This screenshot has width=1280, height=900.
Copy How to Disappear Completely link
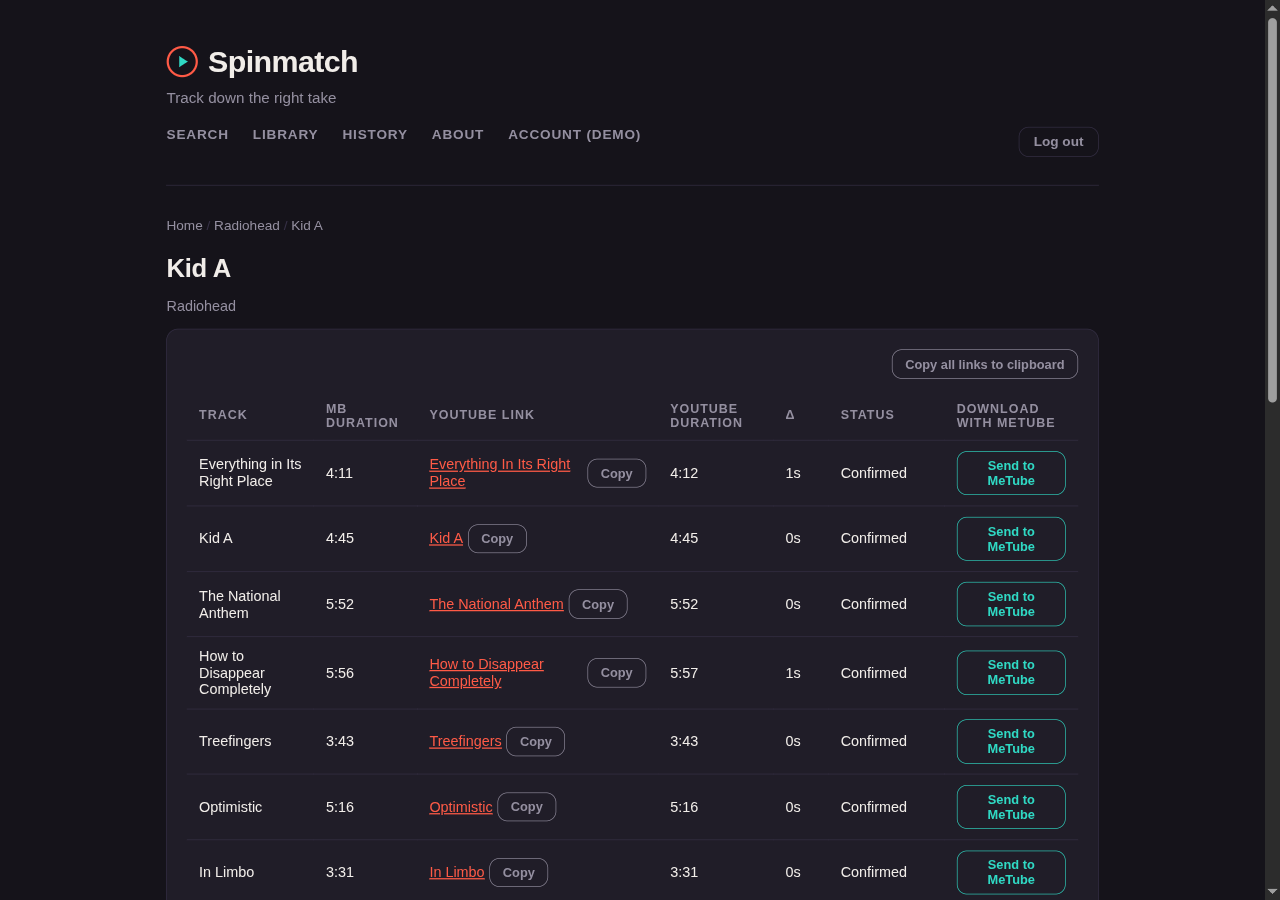616,673
